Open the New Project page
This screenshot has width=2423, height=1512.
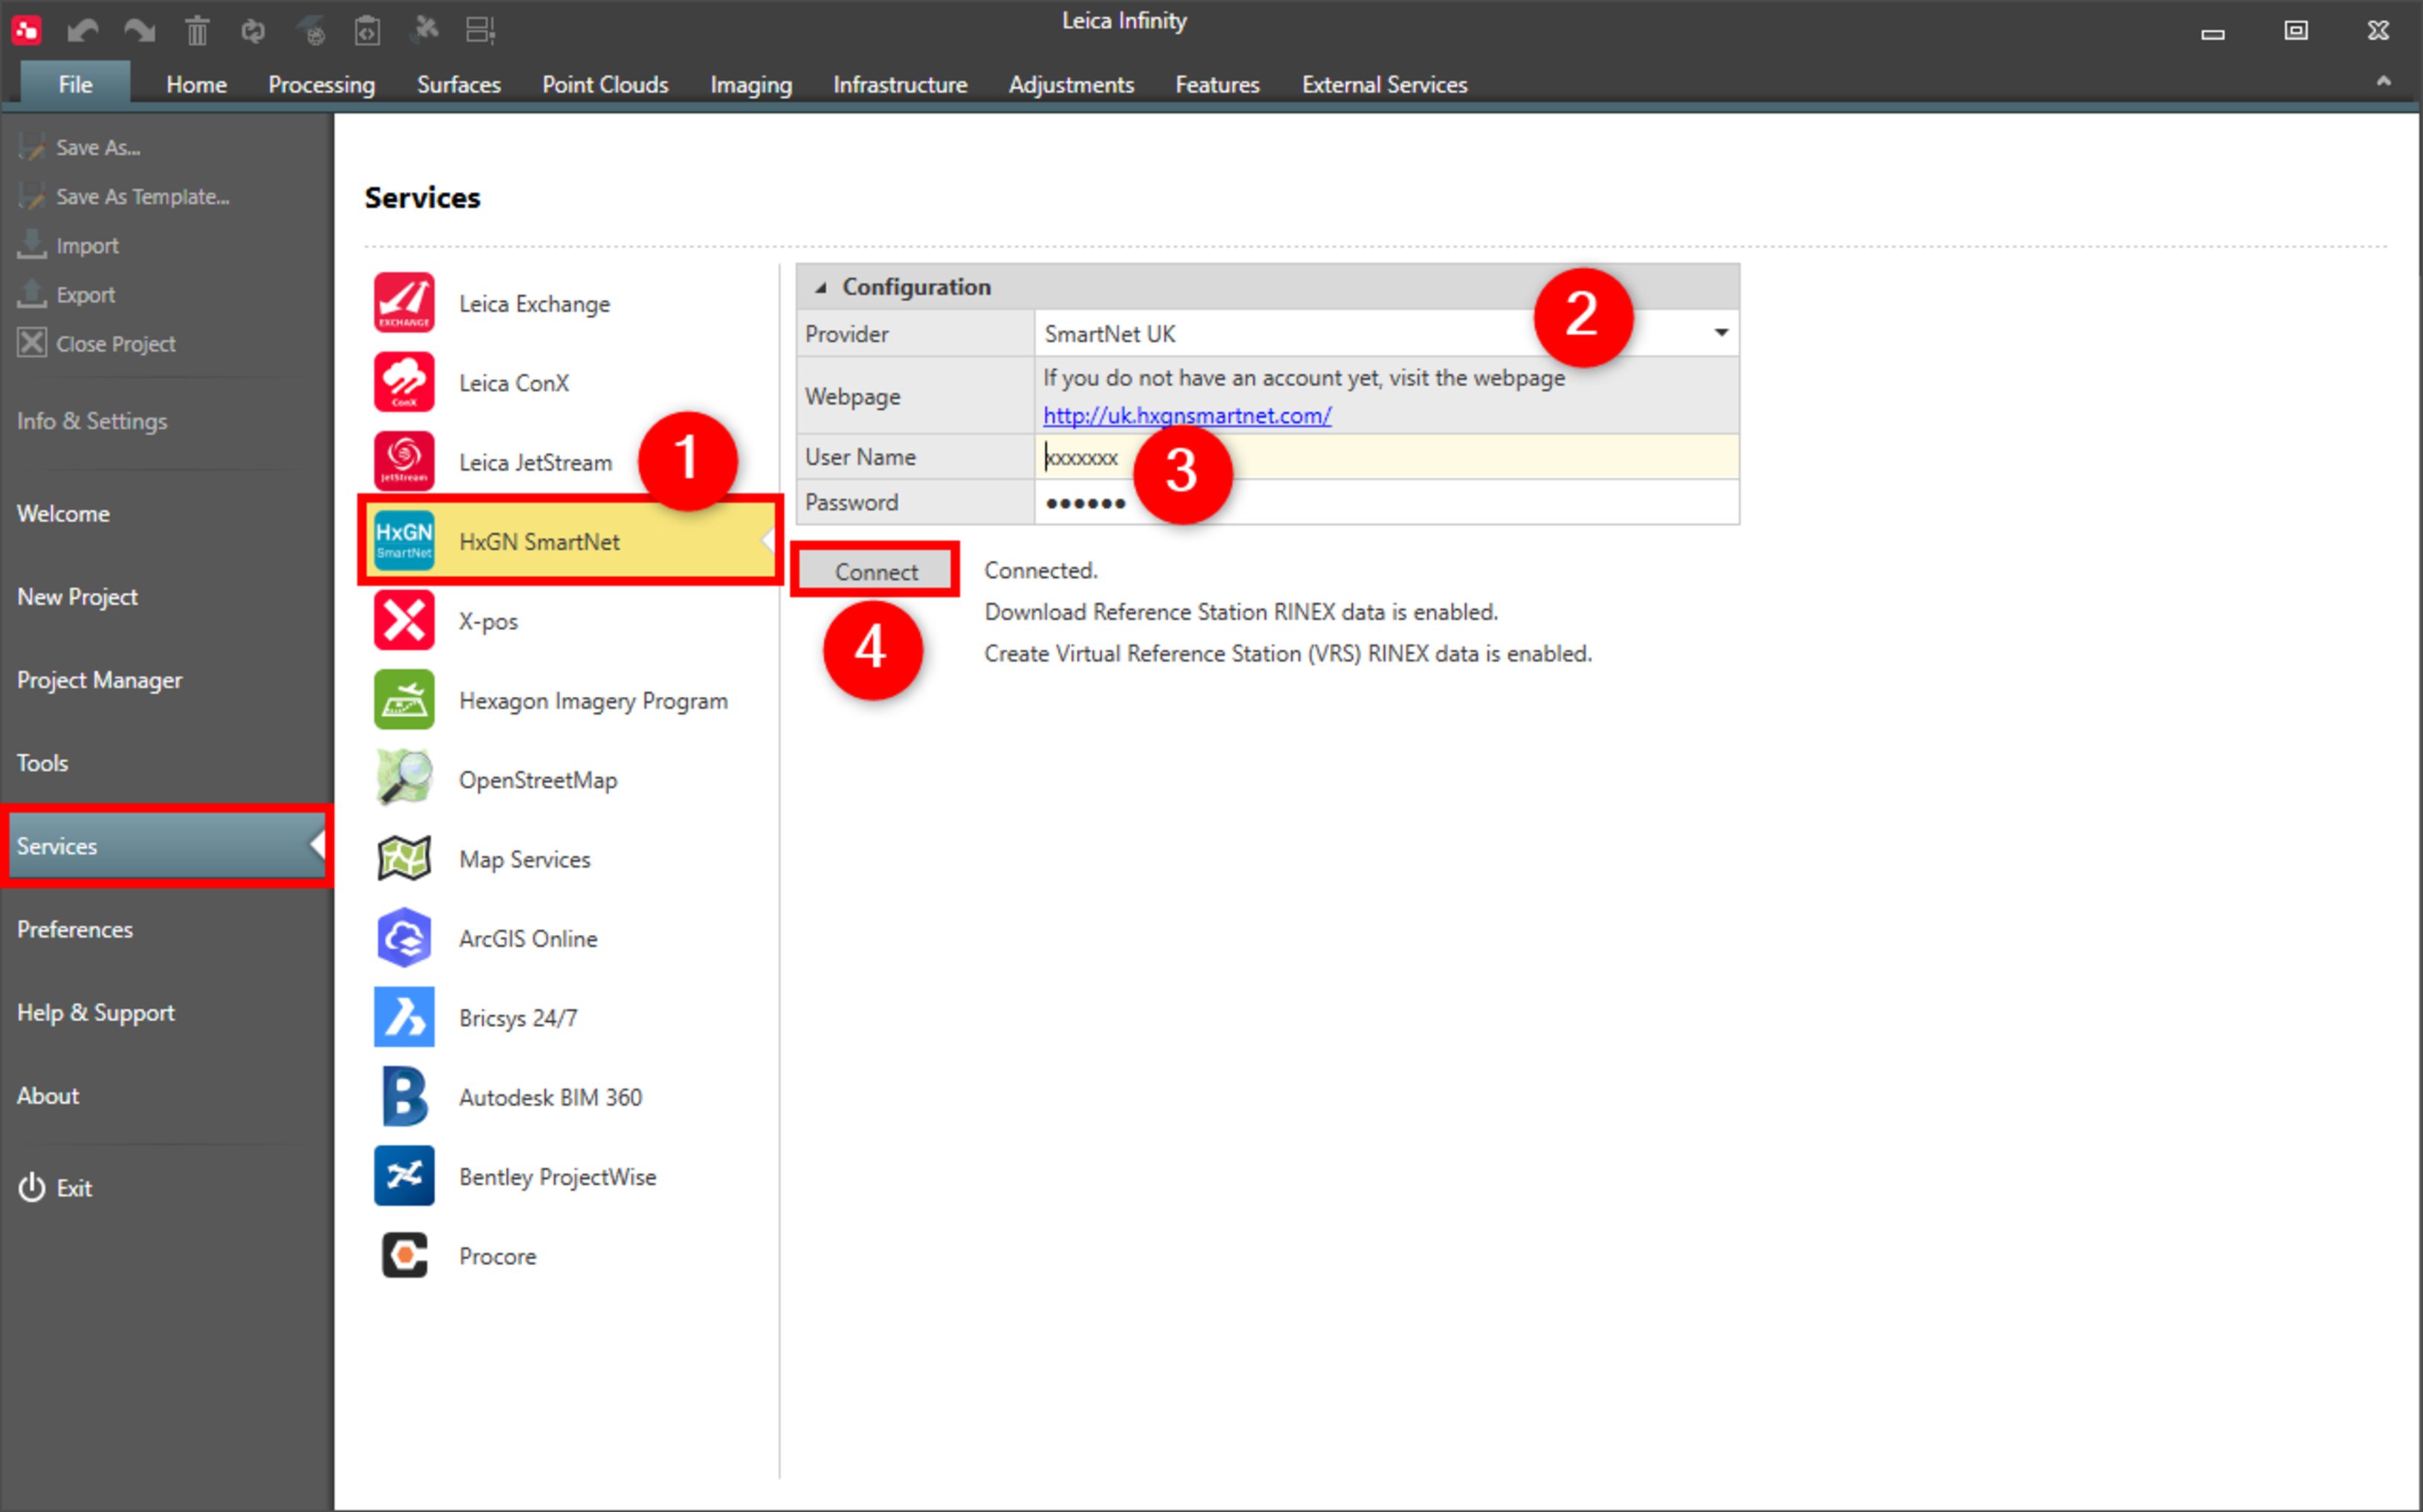[x=77, y=597]
